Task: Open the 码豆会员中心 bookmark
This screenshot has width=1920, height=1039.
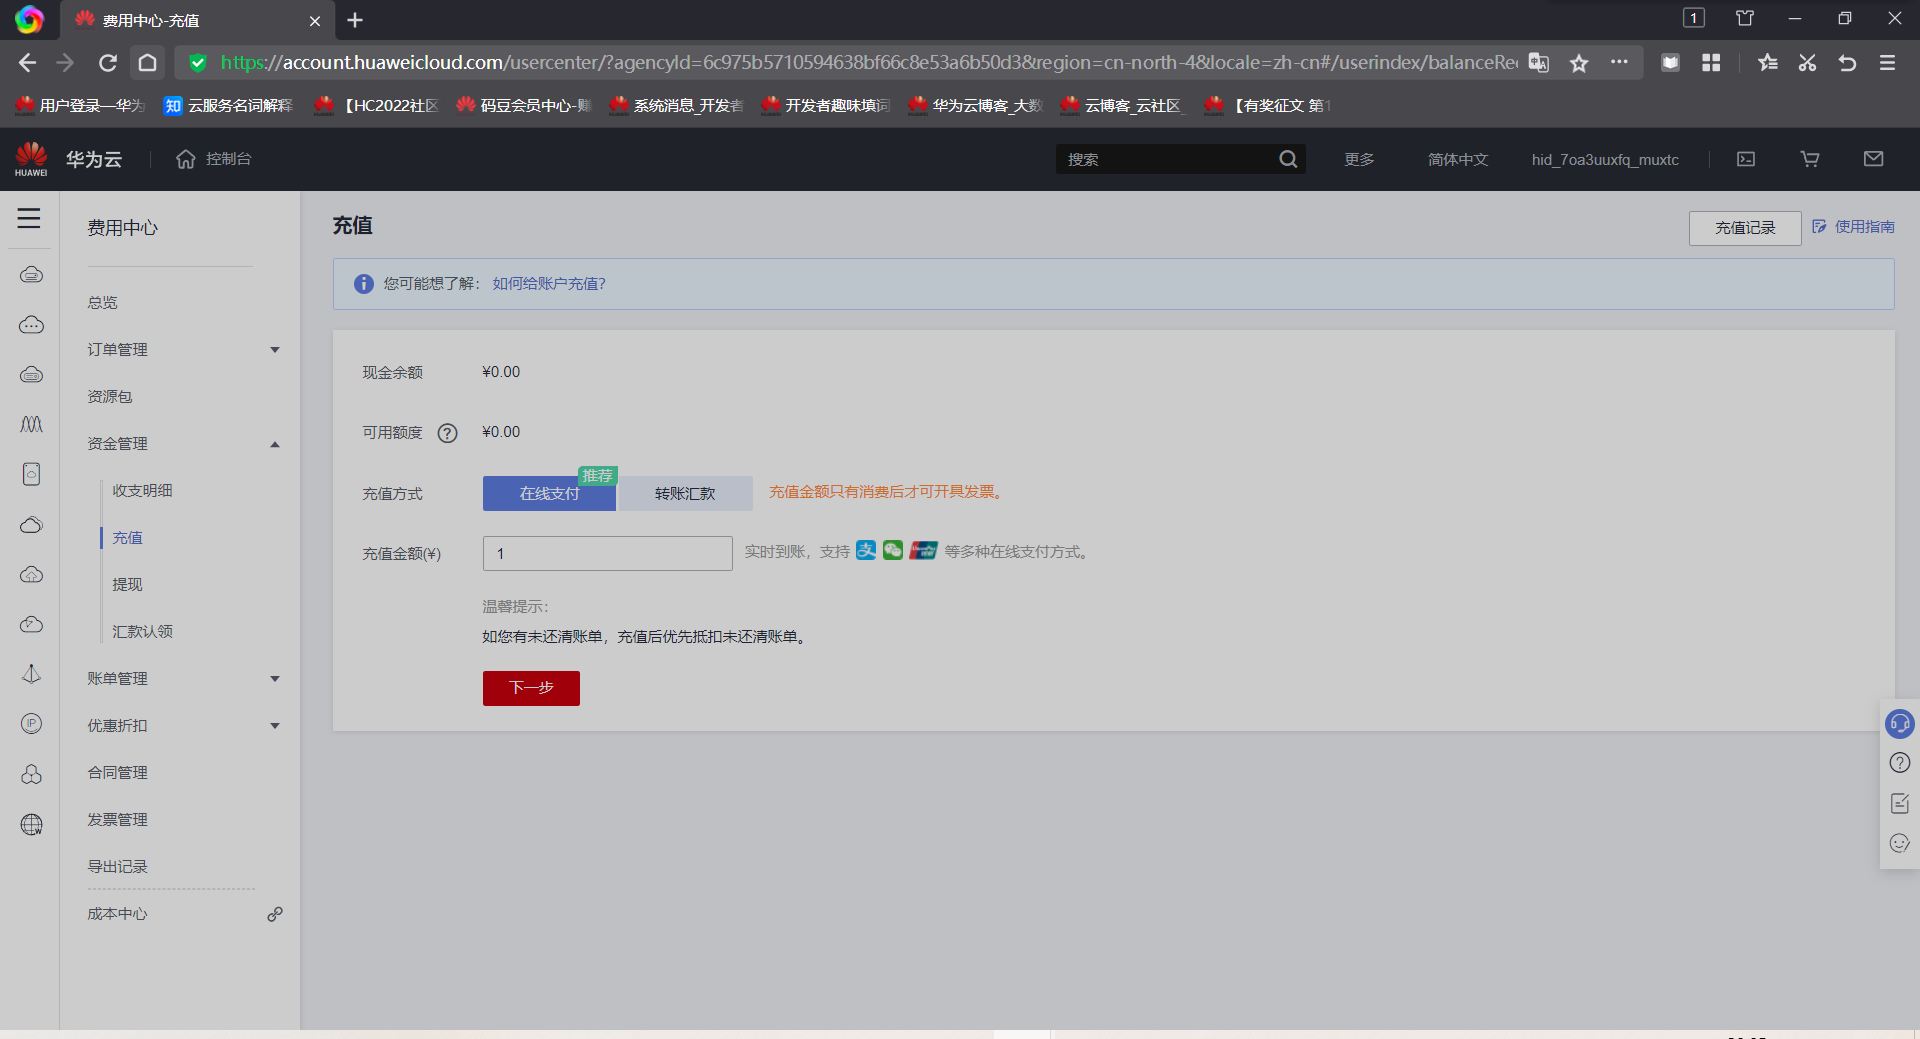Action: (524, 105)
